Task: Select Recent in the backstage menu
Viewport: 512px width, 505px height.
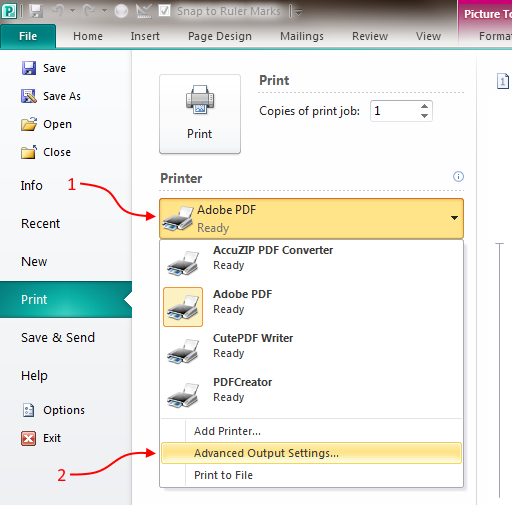Action: (40, 223)
